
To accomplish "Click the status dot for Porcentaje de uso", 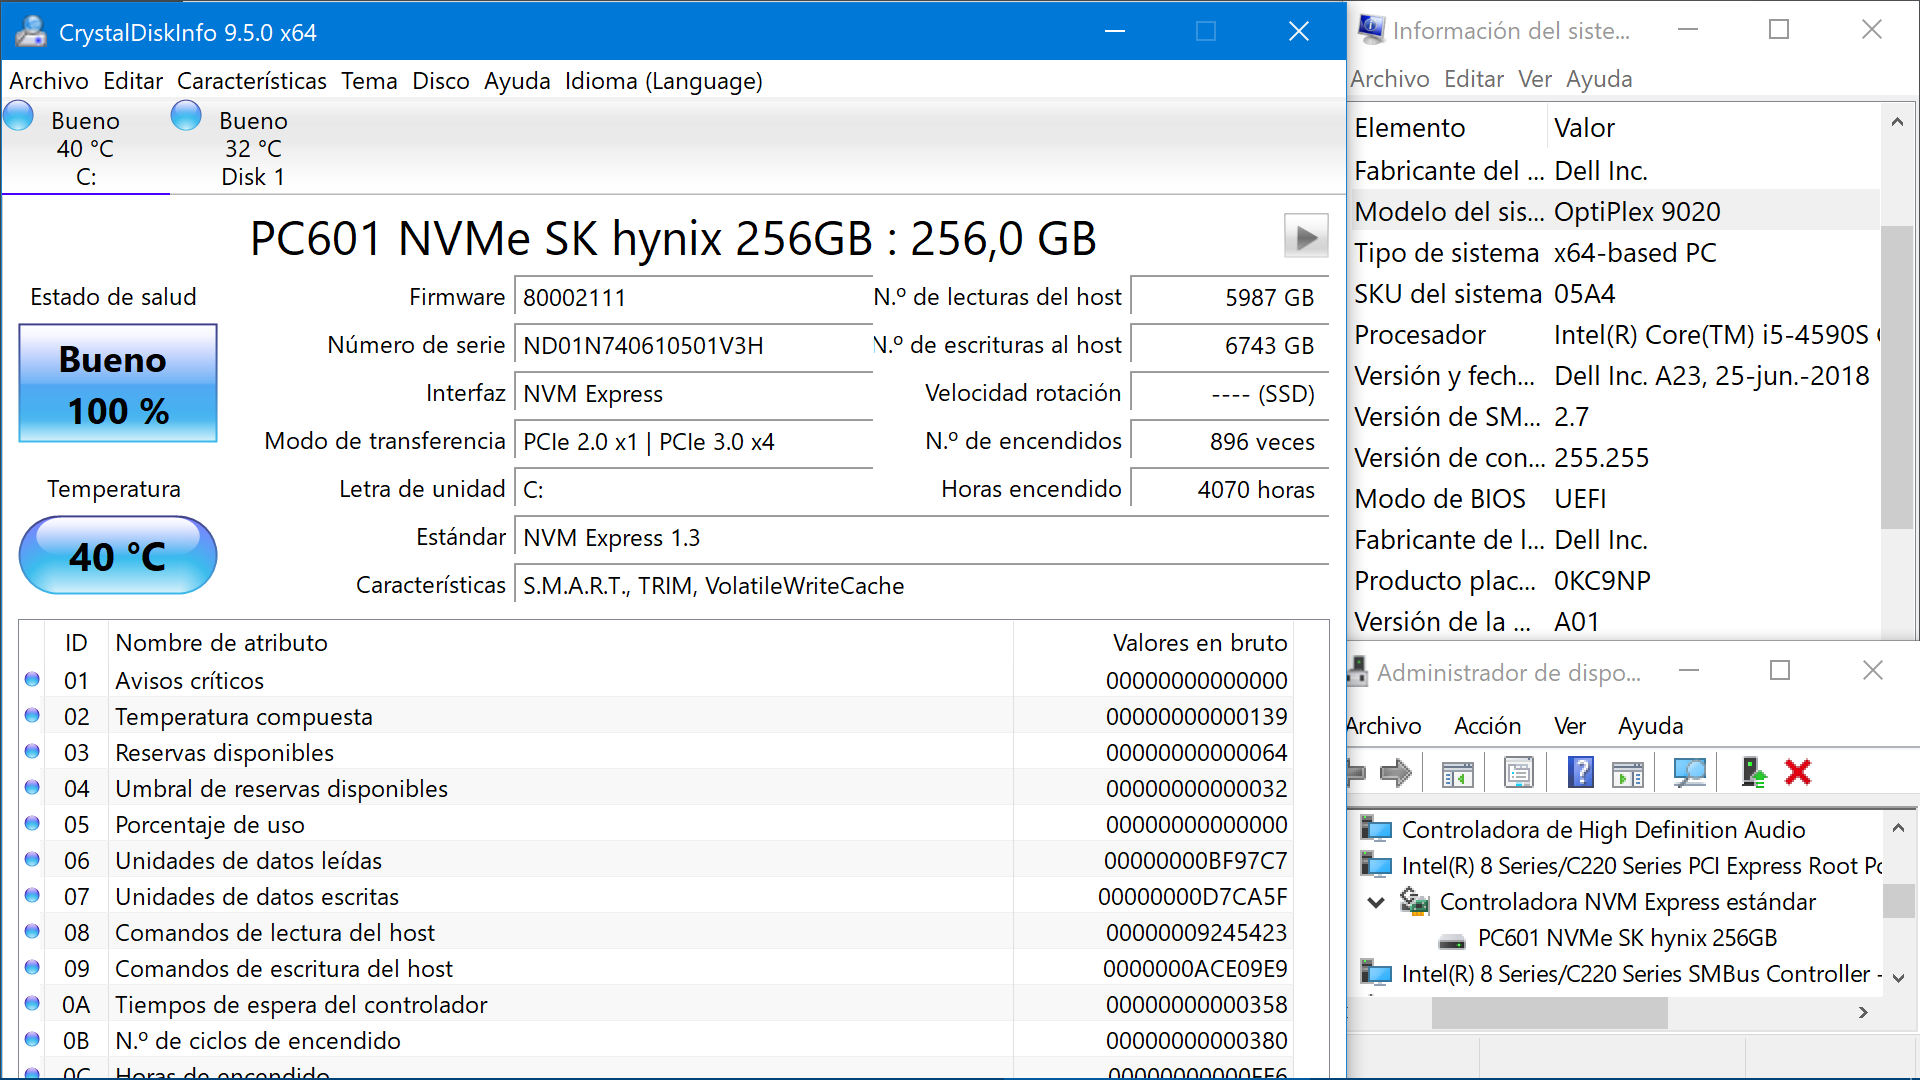I will pos(32,824).
